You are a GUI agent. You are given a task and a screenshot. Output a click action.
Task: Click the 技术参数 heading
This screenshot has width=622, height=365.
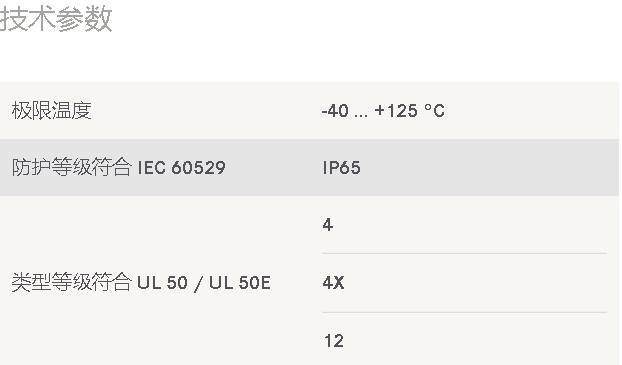tap(56, 19)
